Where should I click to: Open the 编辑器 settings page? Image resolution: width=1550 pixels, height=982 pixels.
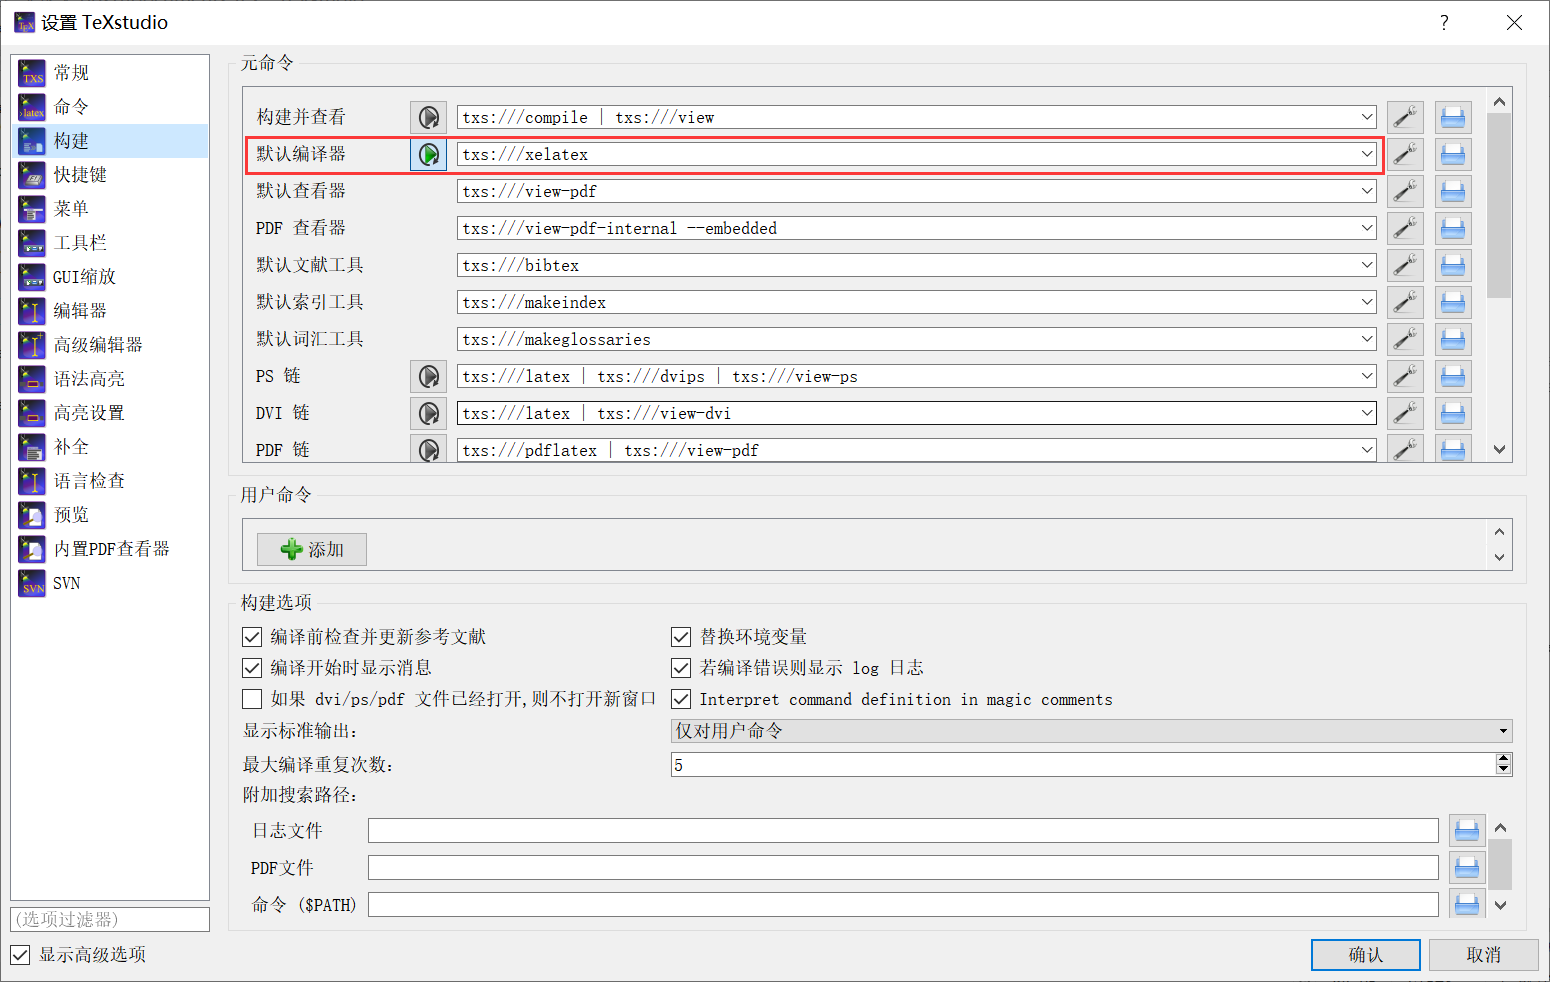(110, 311)
